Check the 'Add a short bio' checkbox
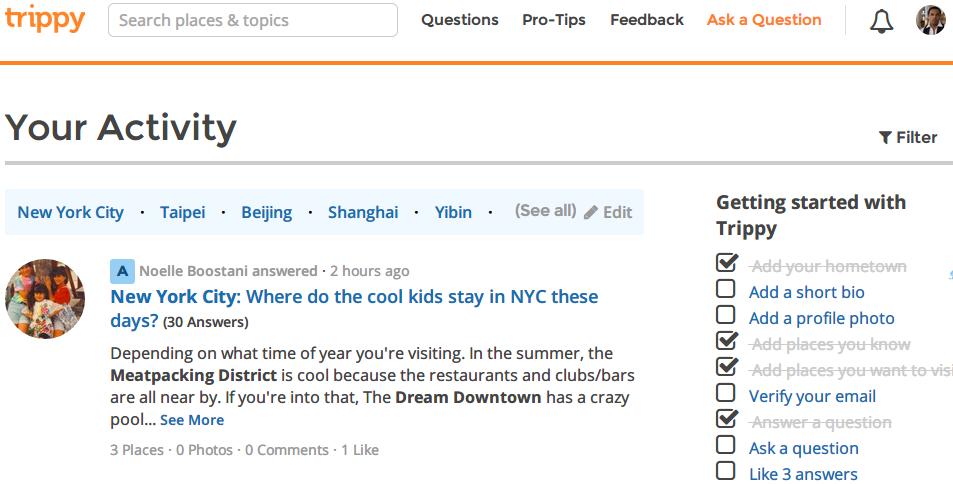The image size is (953, 484). tap(726, 290)
